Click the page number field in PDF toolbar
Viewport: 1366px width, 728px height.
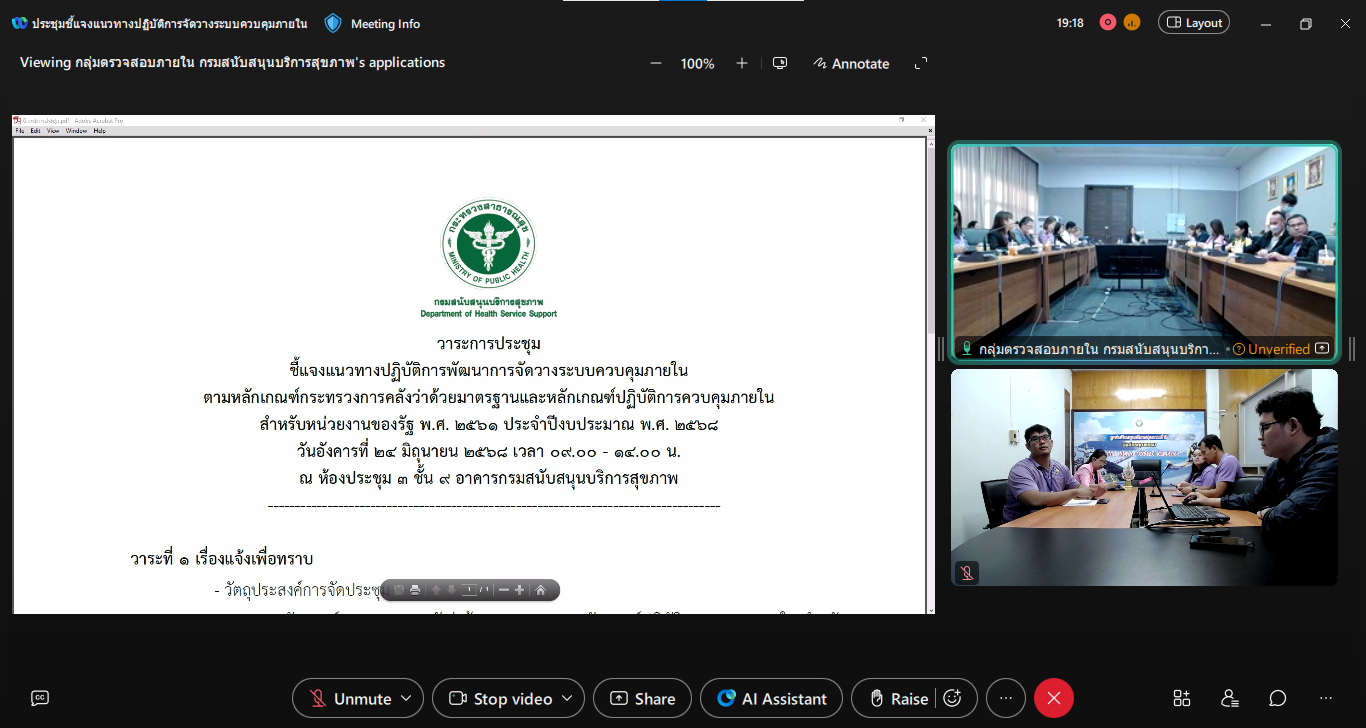click(470, 590)
